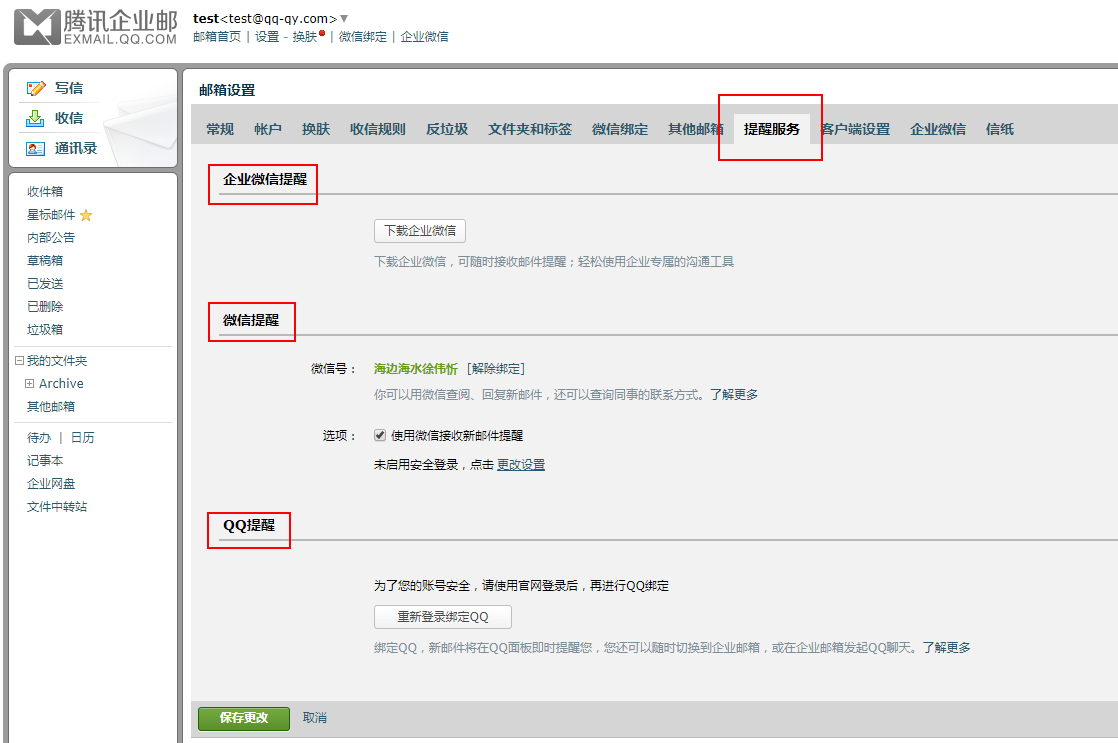Open the 垃圾箱 folder
Screen dimensions: 1118x743
pyautogui.click(x=45, y=329)
